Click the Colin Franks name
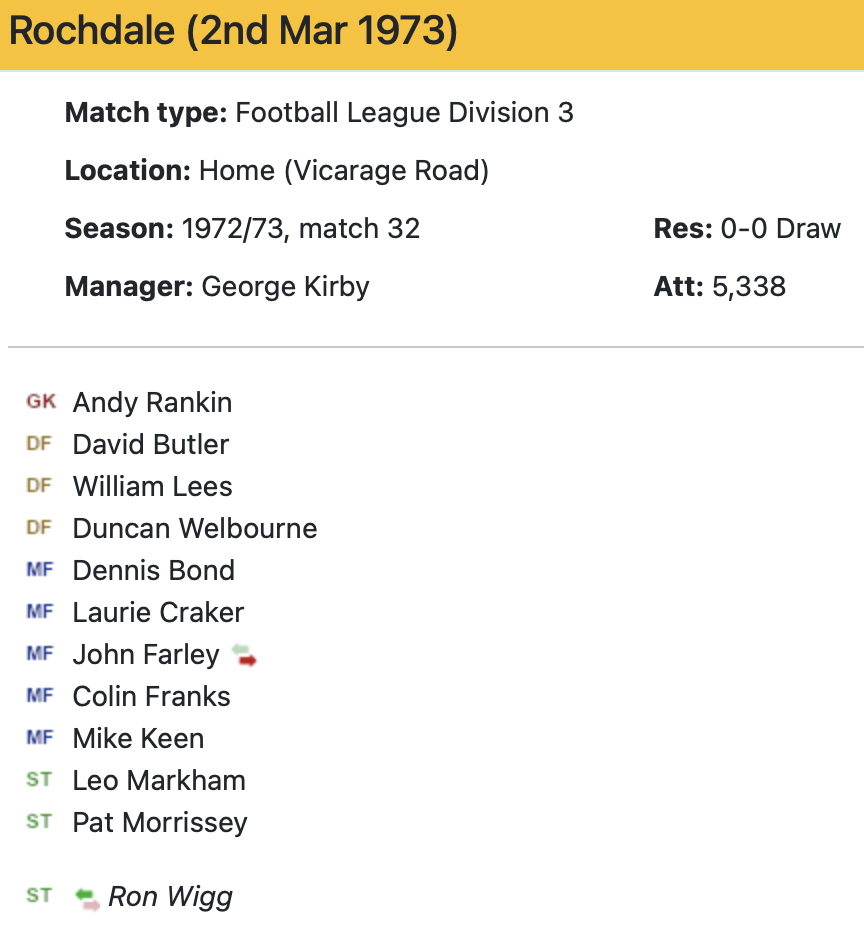864x934 pixels. [x=151, y=696]
